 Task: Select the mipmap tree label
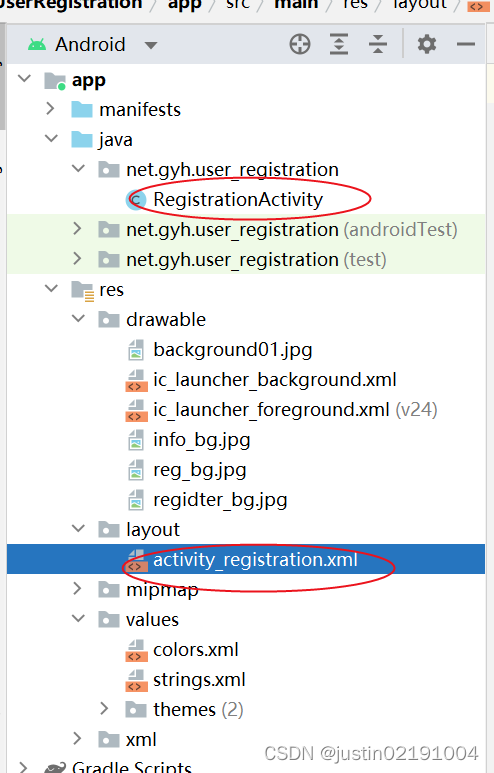[x=162, y=590]
